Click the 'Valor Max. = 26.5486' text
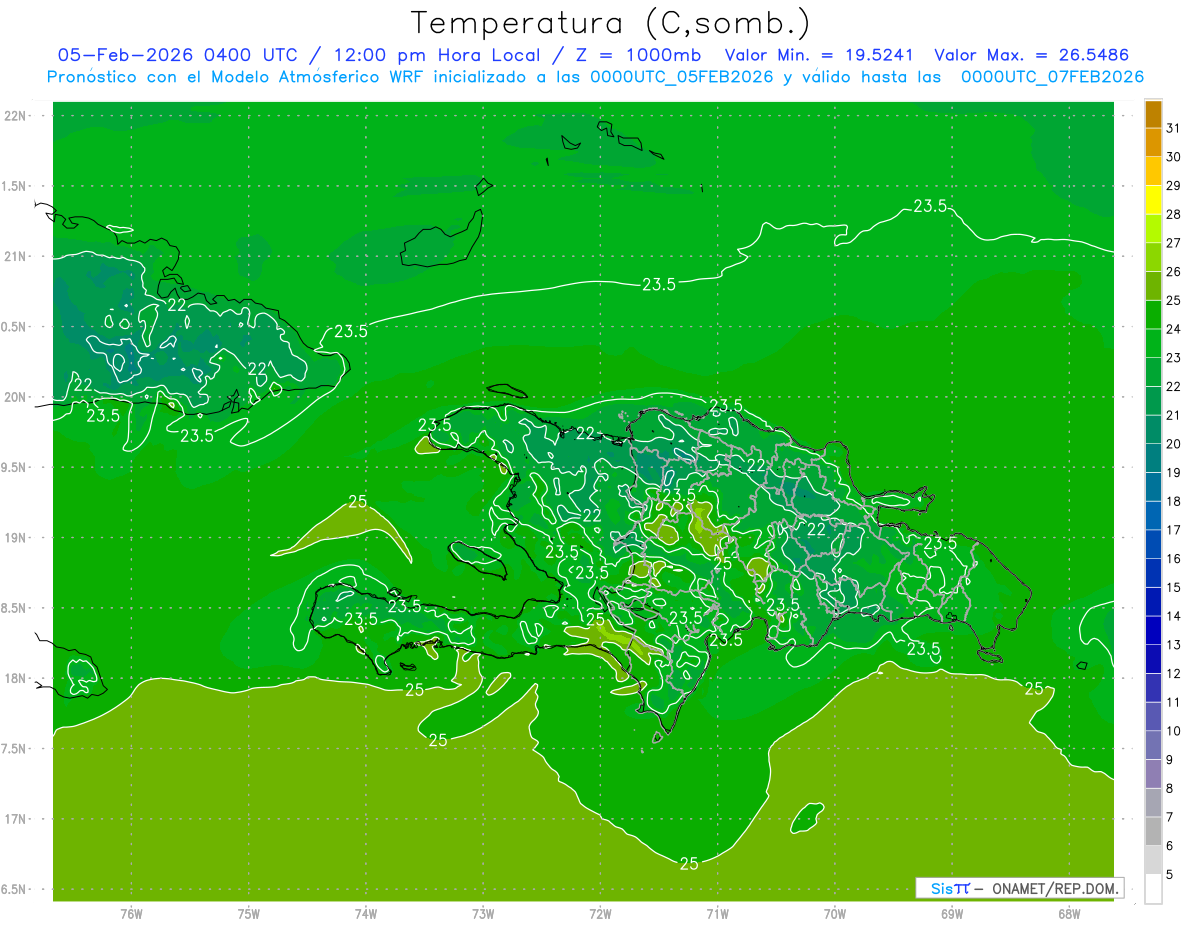Image resolution: width=1200 pixels, height=927 pixels. click(1032, 55)
